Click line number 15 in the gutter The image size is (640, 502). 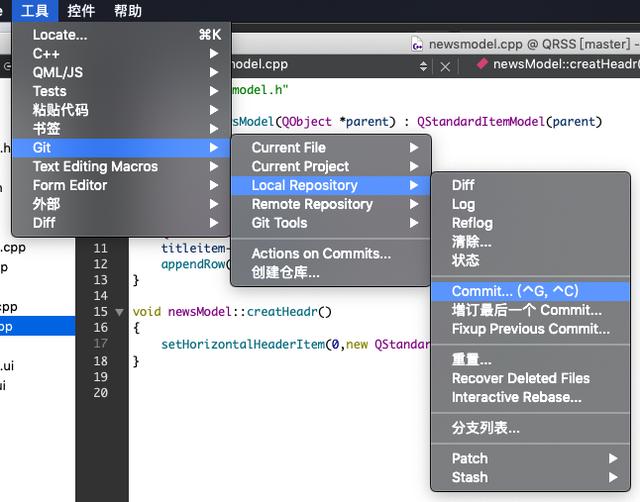coord(100,312)
